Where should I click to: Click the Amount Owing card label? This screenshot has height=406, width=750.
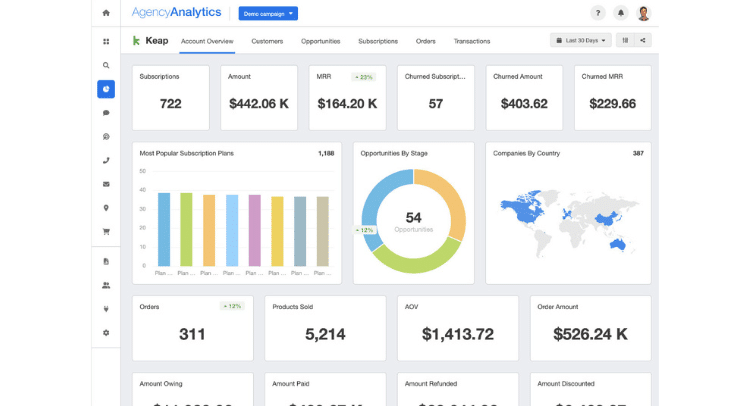[161, 384]
